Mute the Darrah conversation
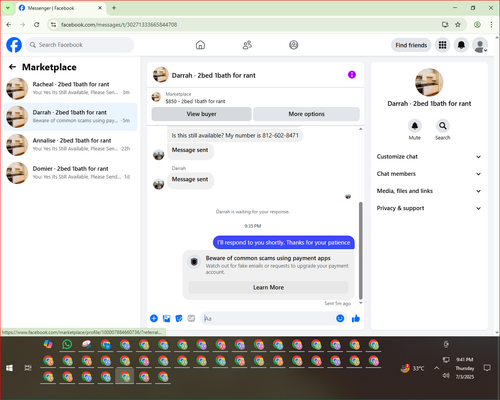The height and width of the screenshot is (400, 500). pyautogui.click(x=415, y=126)
